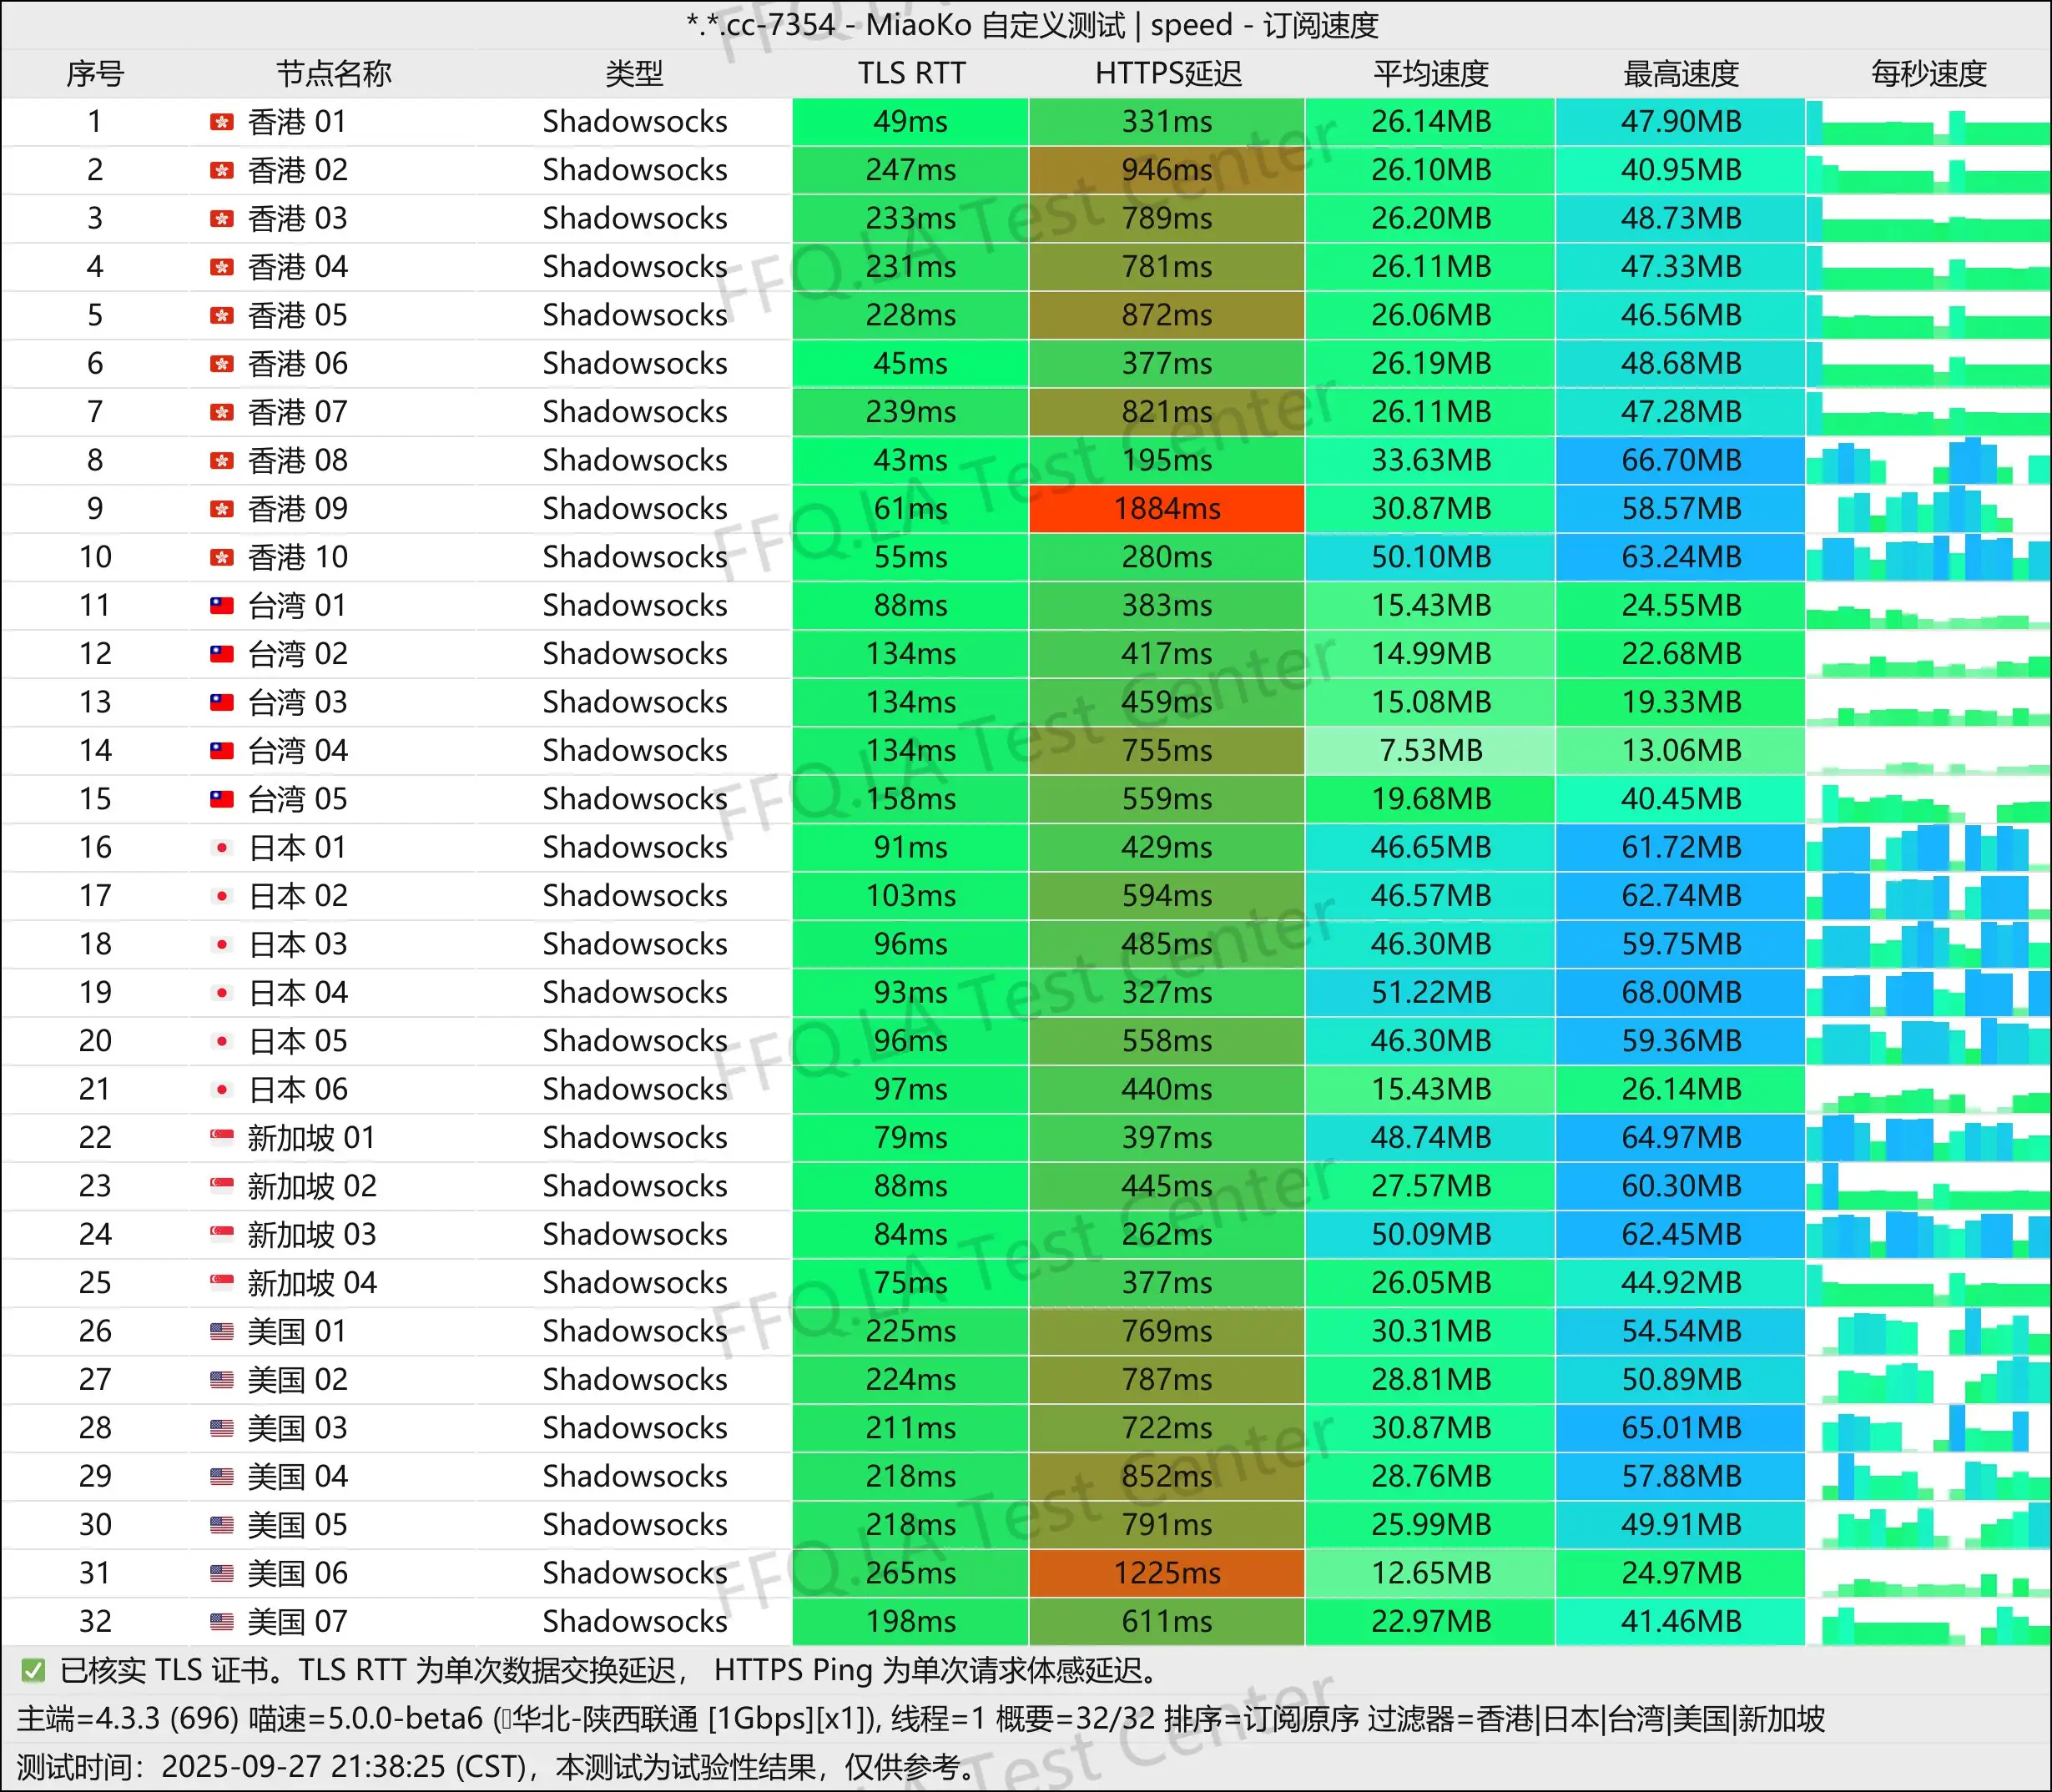Click the Hong Kong flag beside 香港 01
The width and height of the screenshot is (2052, 1792).
click(221, 122)
